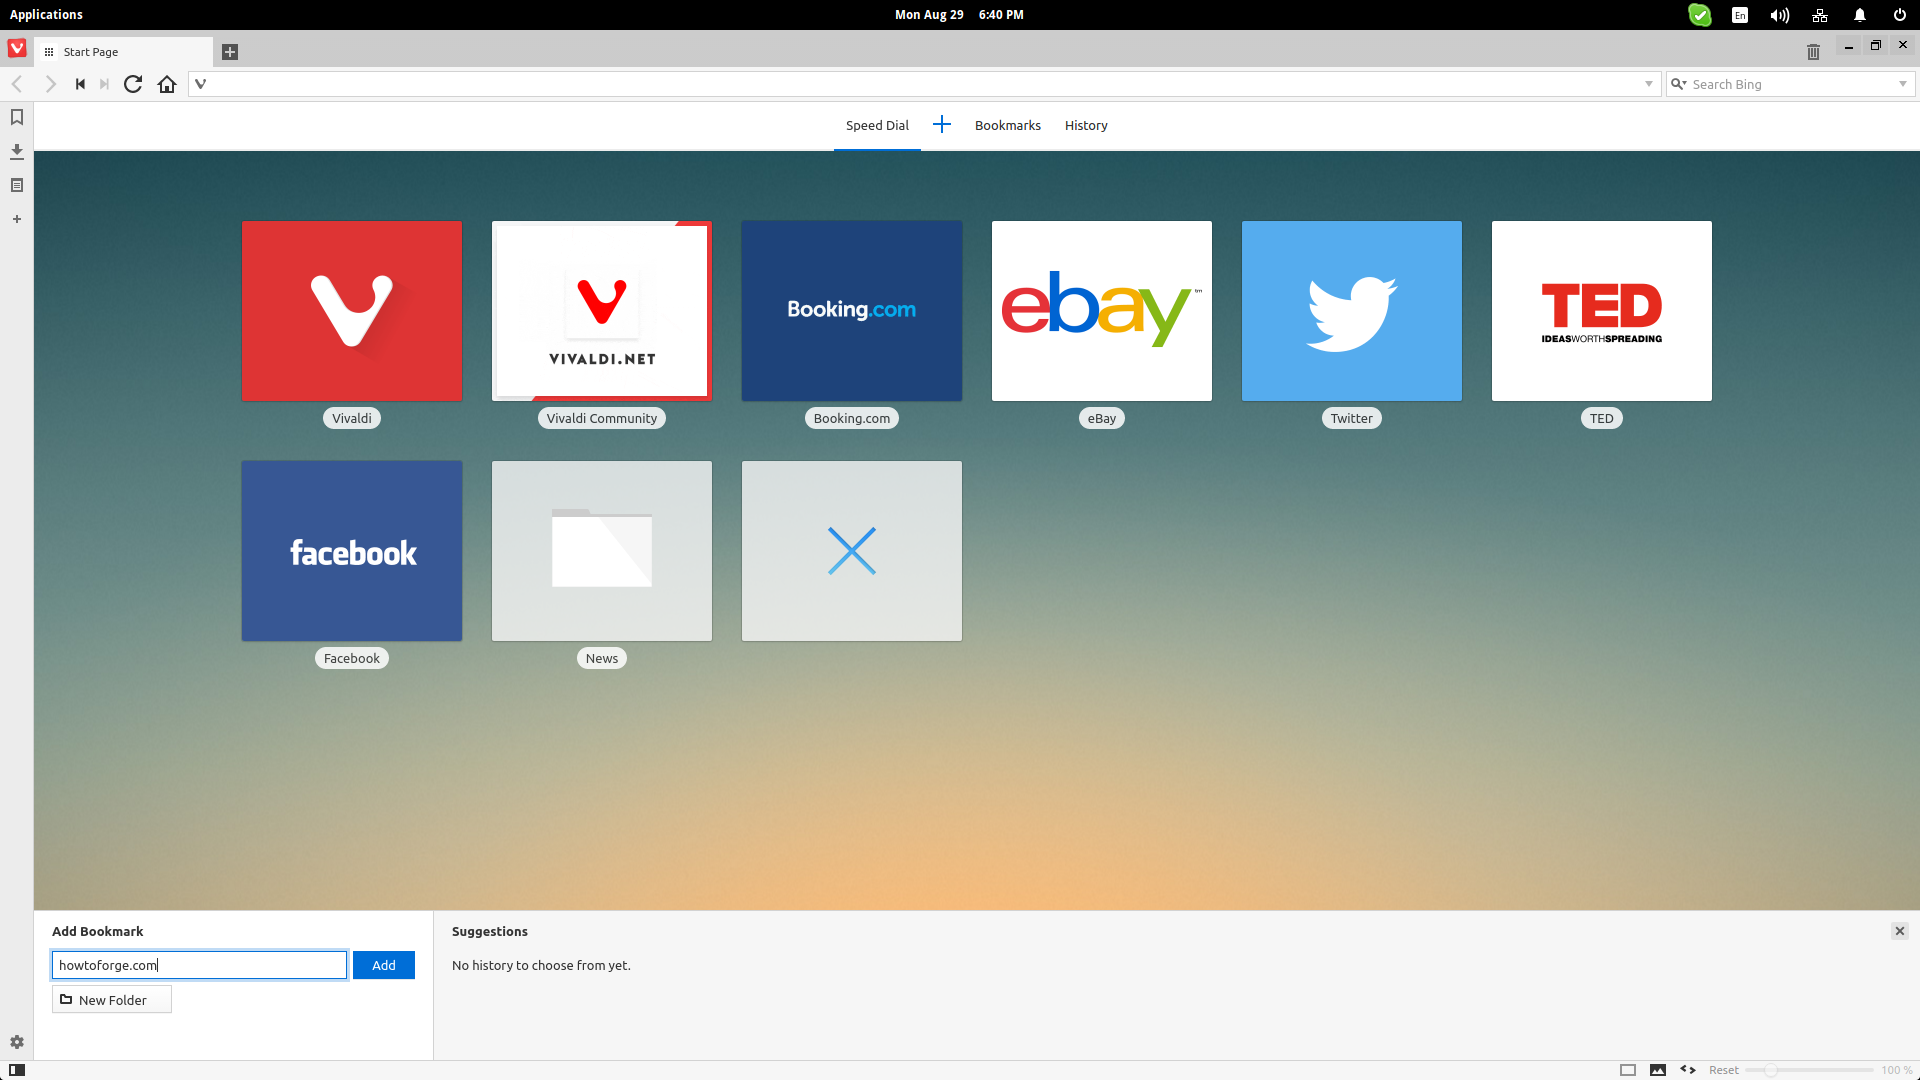Viewport: 1920px width, 1080px height.
Task: Add new Speed Dial group
Action: click(x=942, y=125)
